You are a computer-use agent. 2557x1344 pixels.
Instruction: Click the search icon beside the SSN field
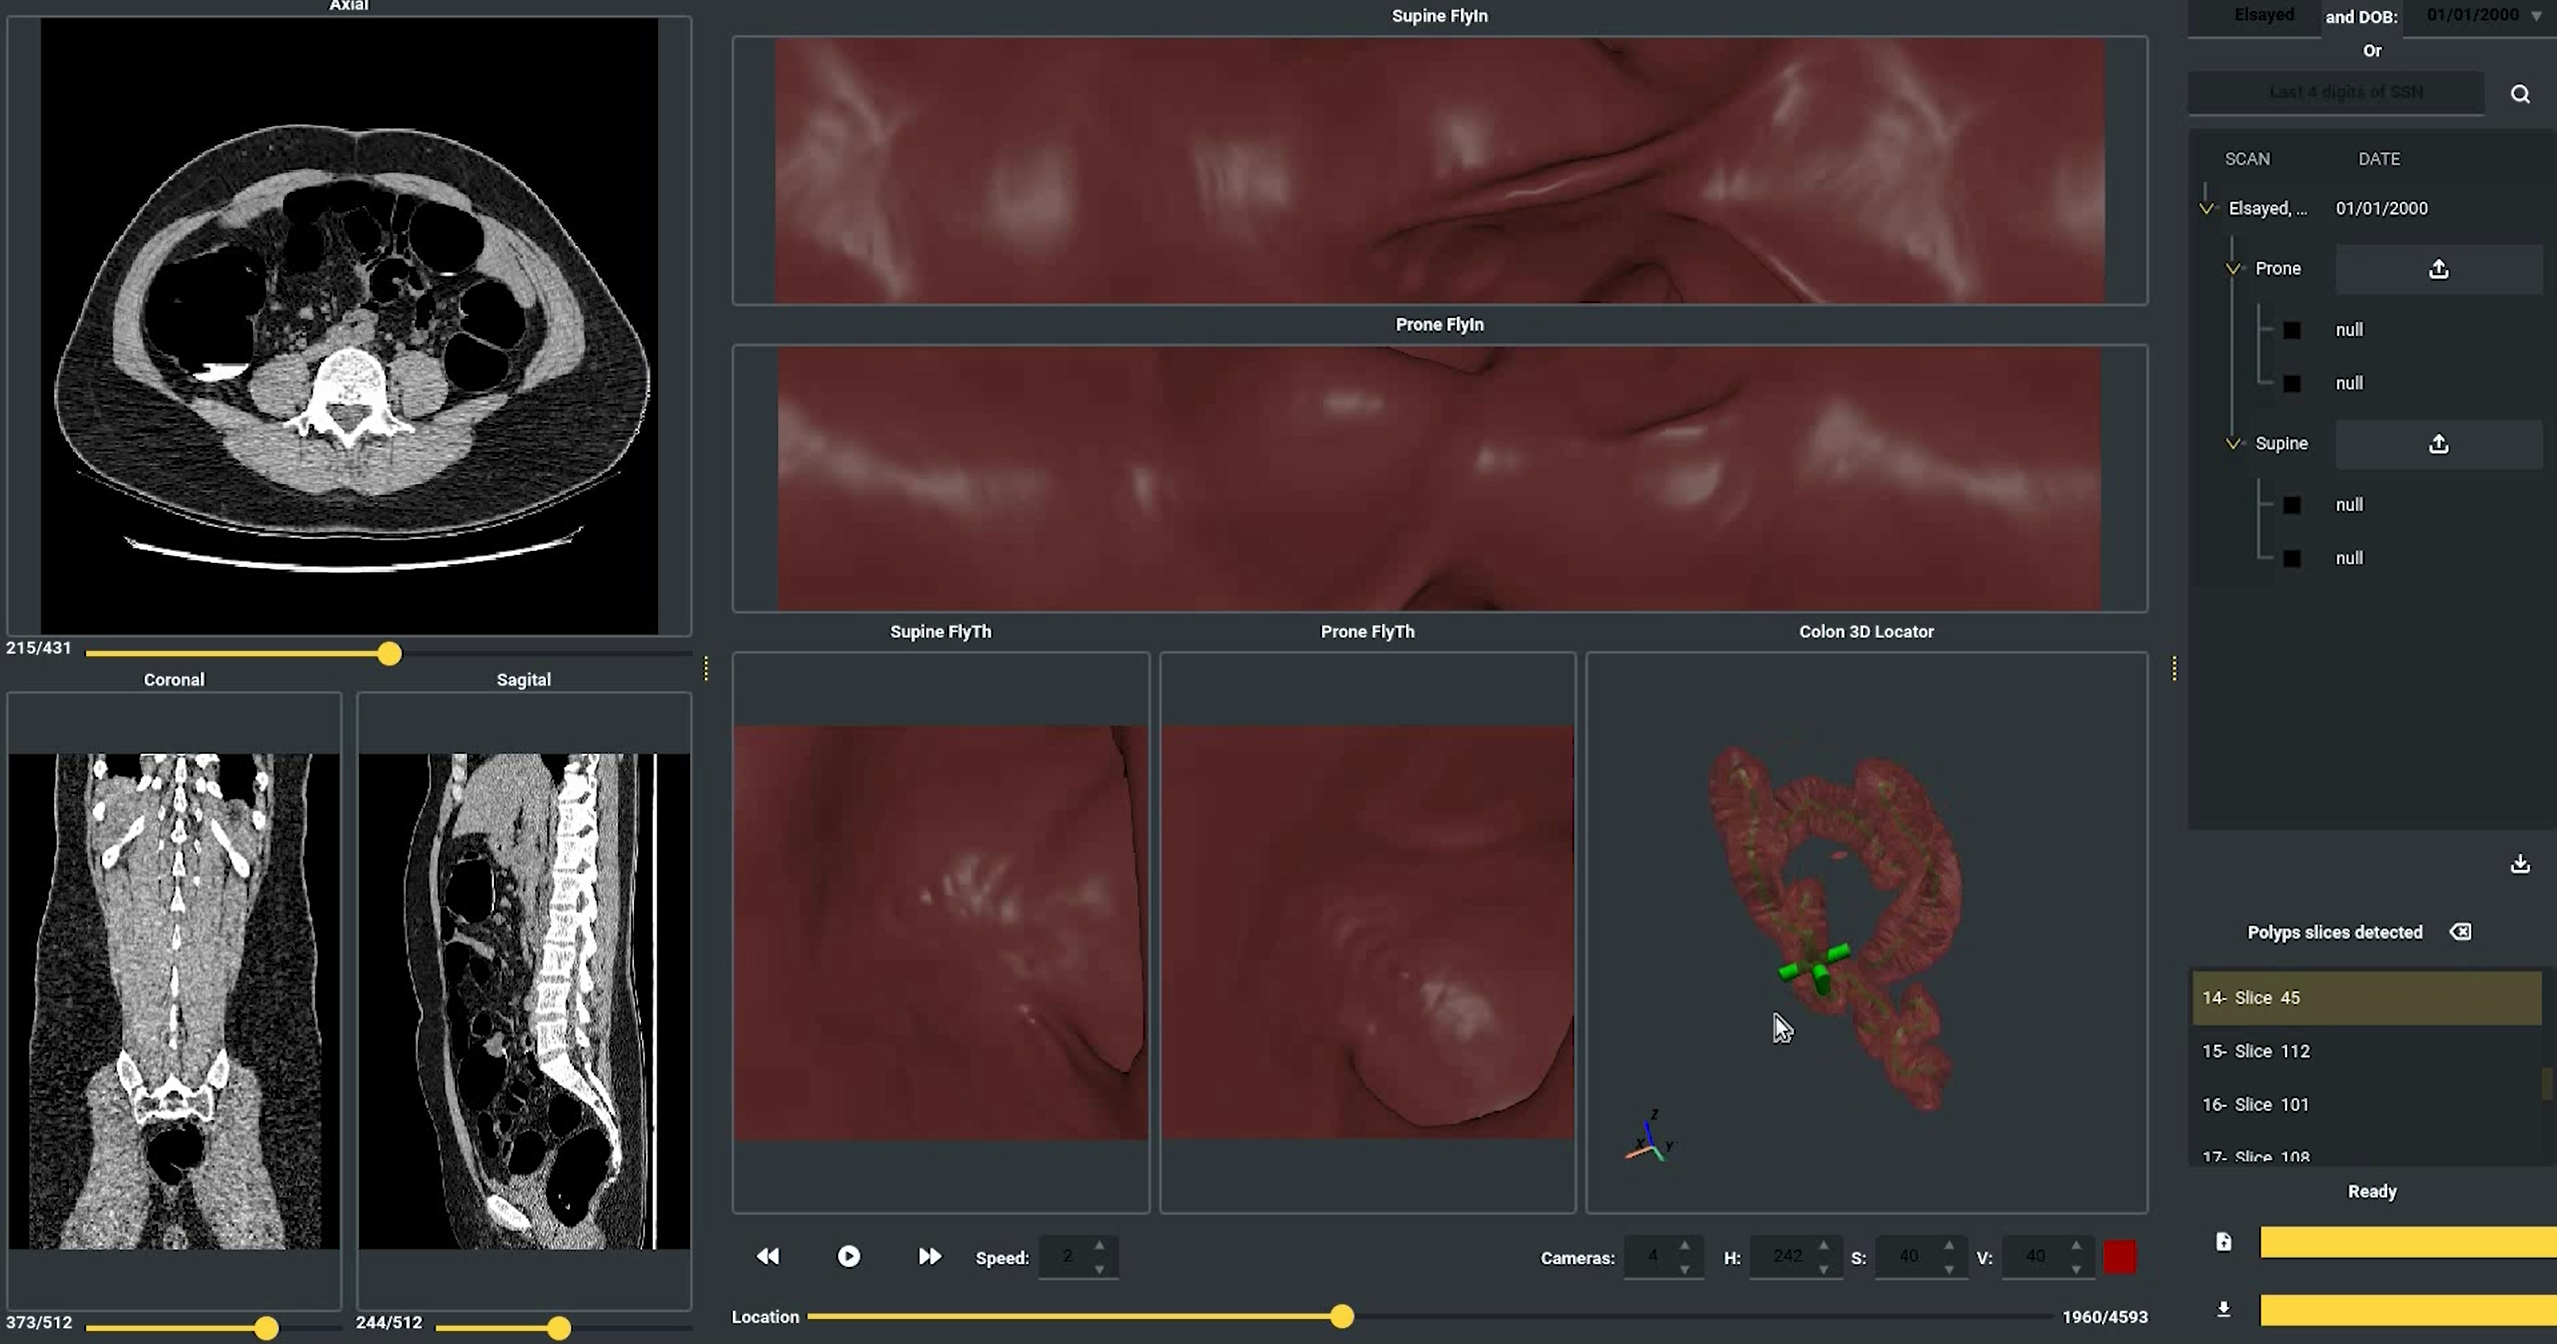click(x=2522, y=92)
